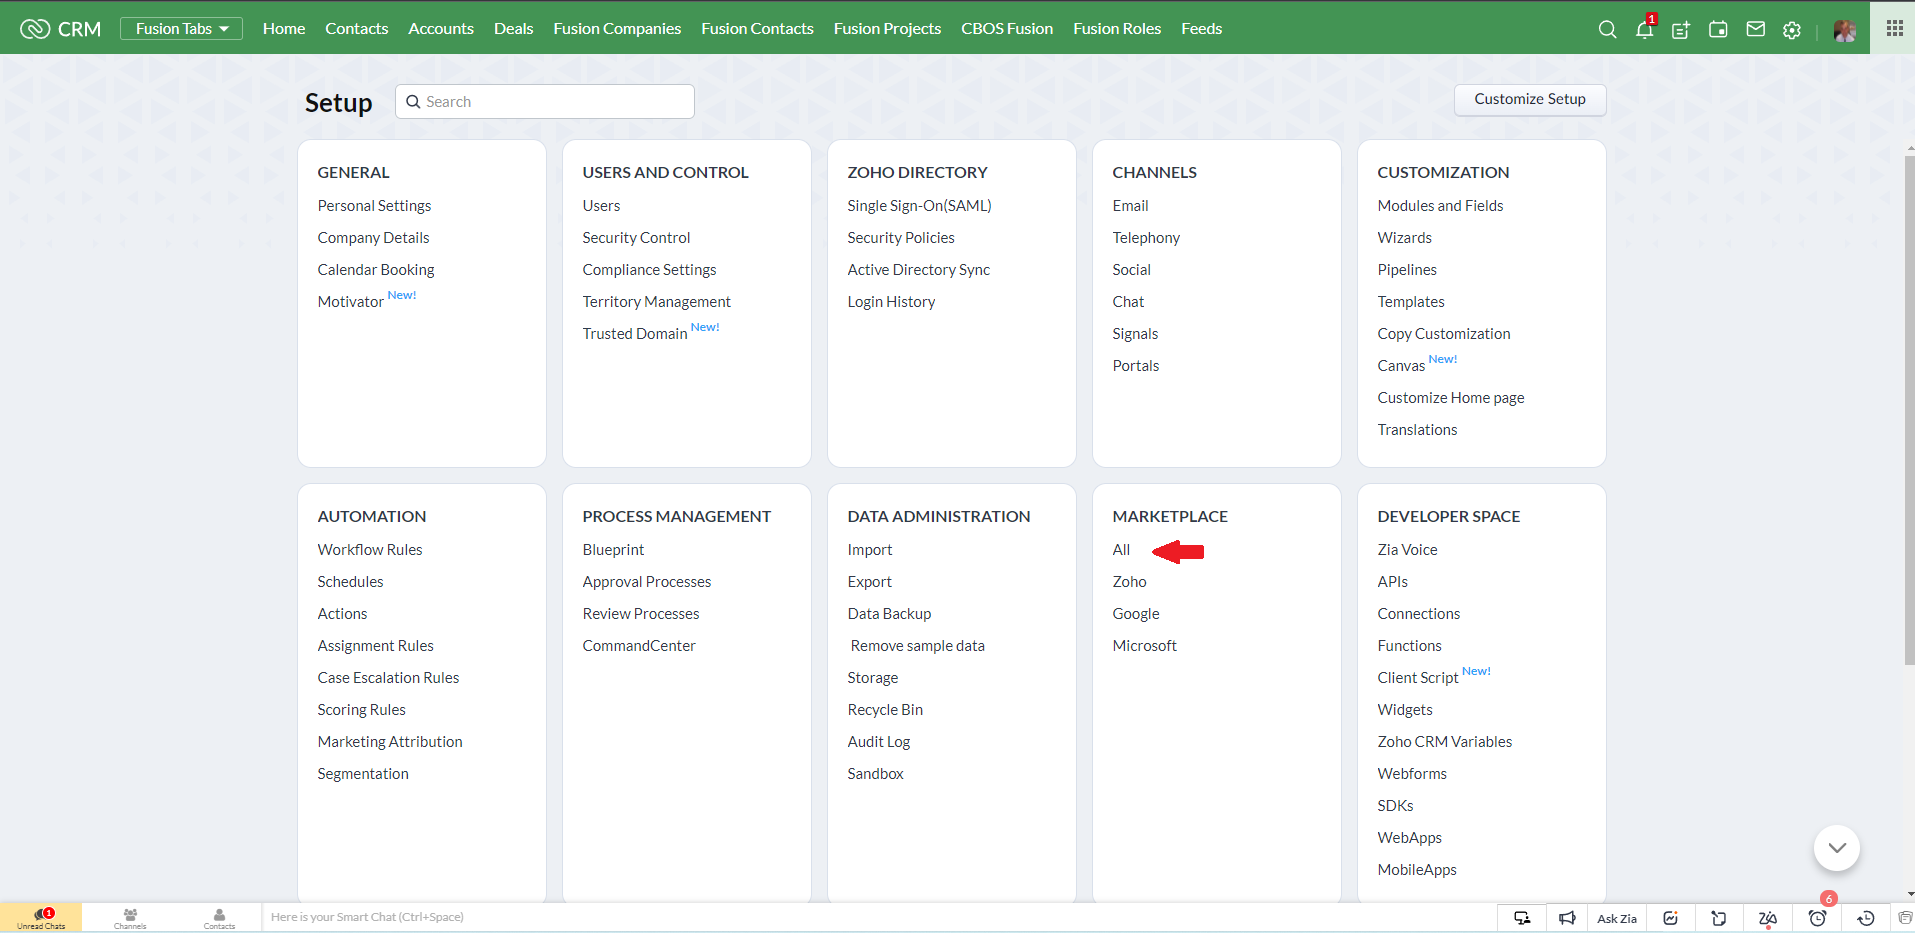The width and height of the screenshot is (1915, 933).
Task: Open the CBOS Fusion tab
Action: point(1007,29)
